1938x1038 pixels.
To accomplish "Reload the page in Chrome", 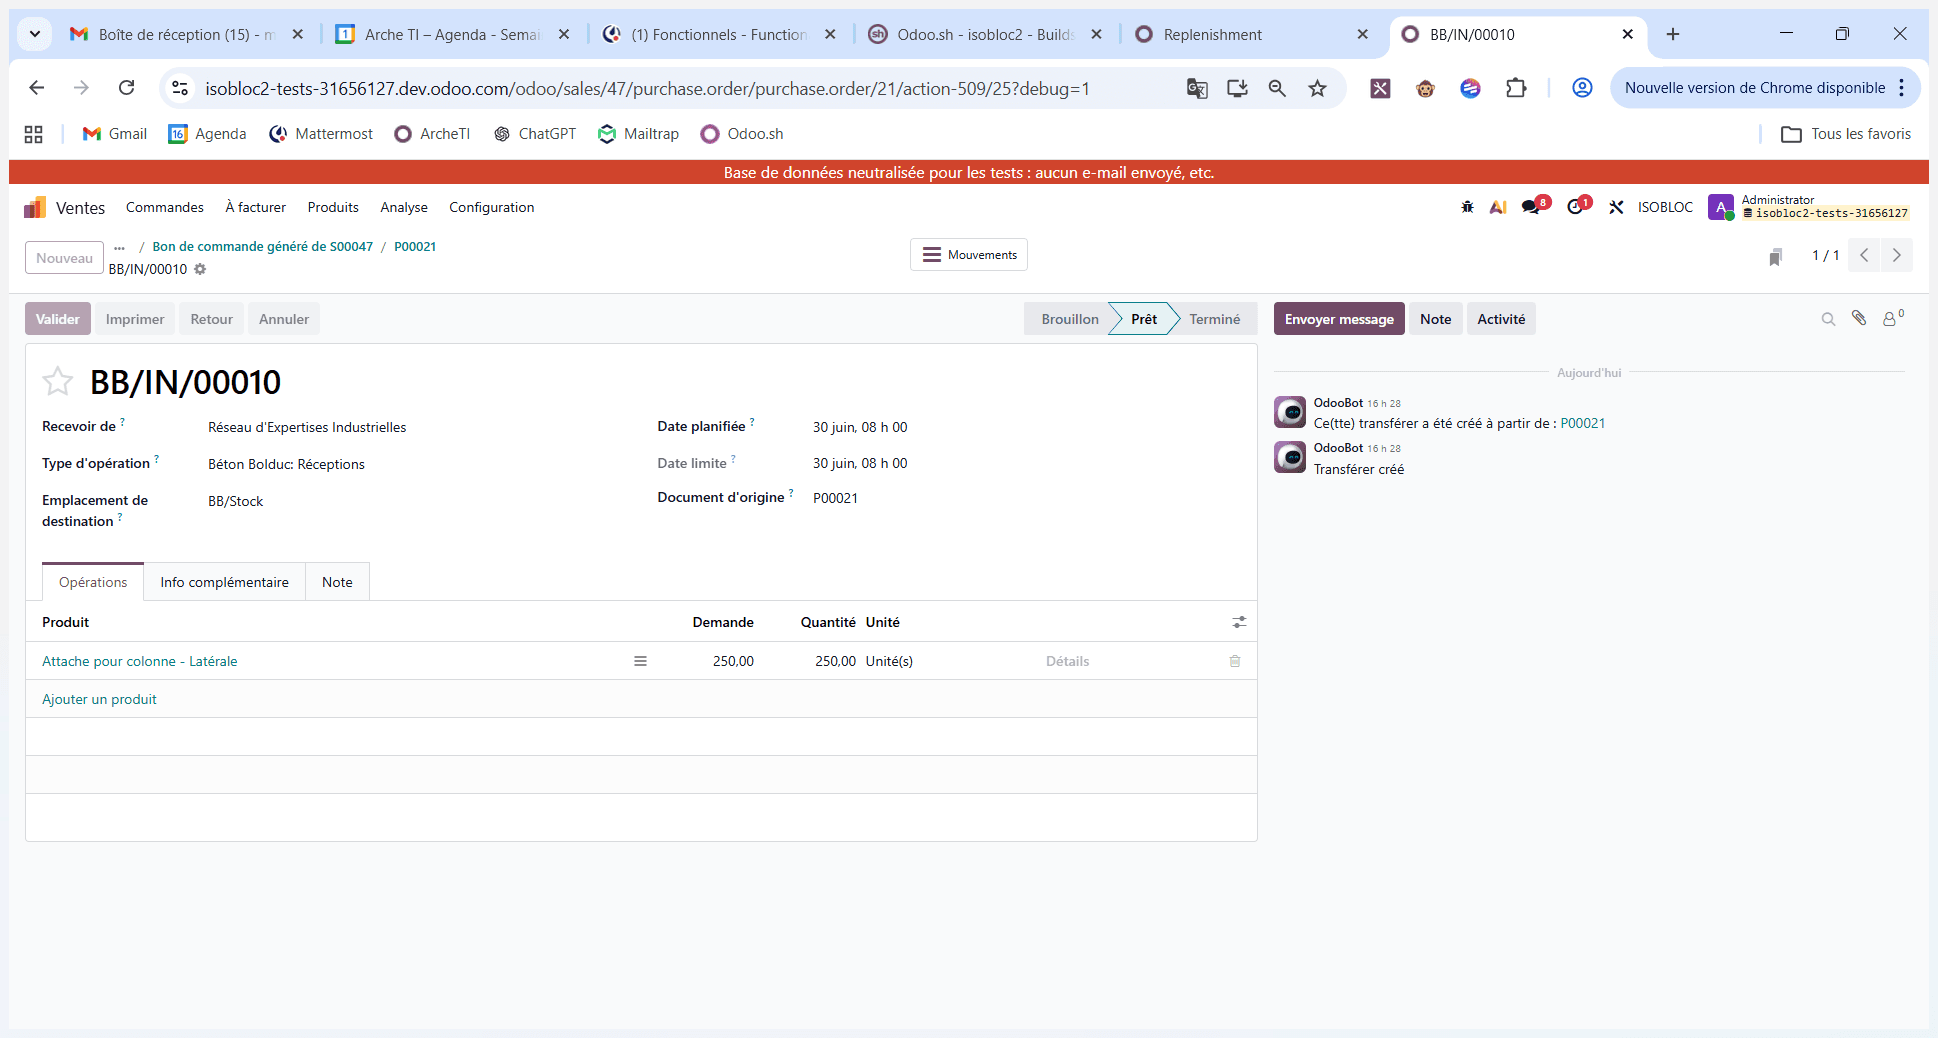I will click(126, 88).
